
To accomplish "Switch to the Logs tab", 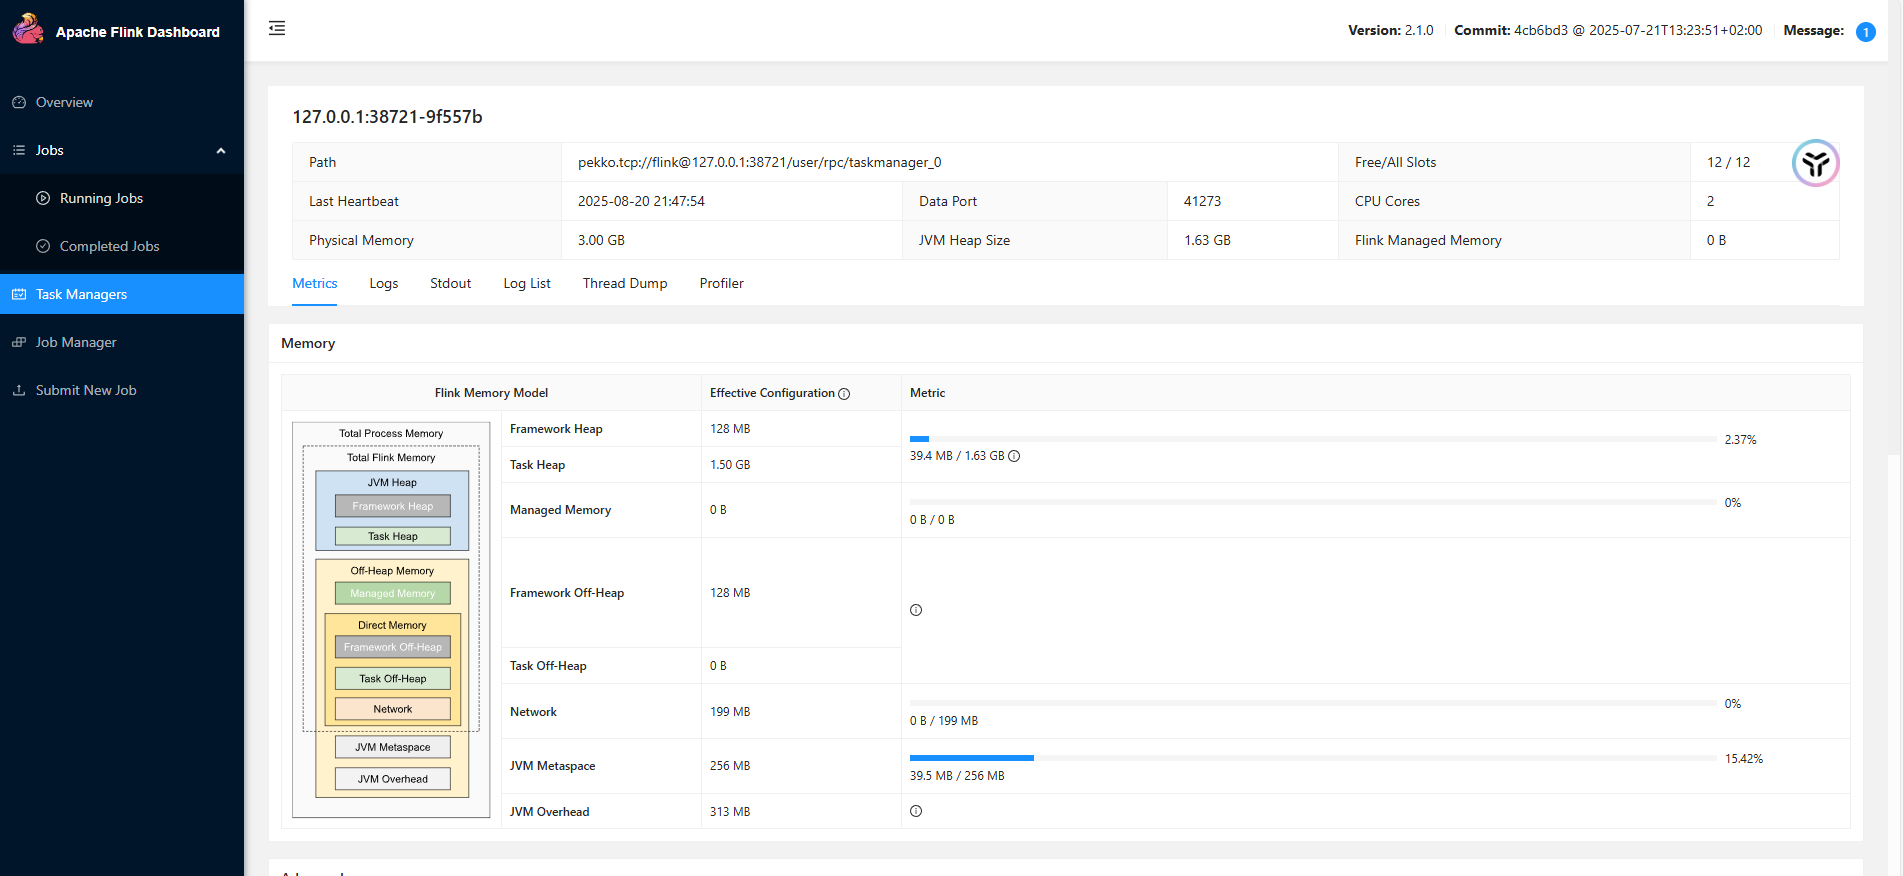I will [383, 283].
